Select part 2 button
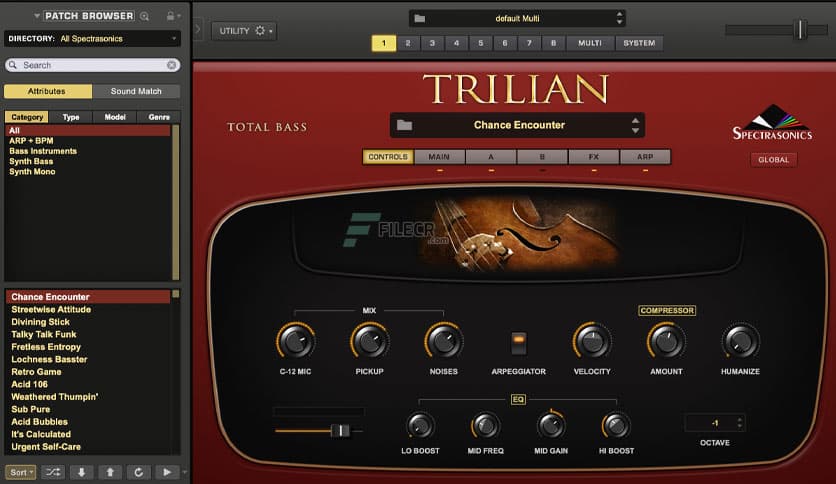This screenshot has width=836, height=484. pos(408,43)
